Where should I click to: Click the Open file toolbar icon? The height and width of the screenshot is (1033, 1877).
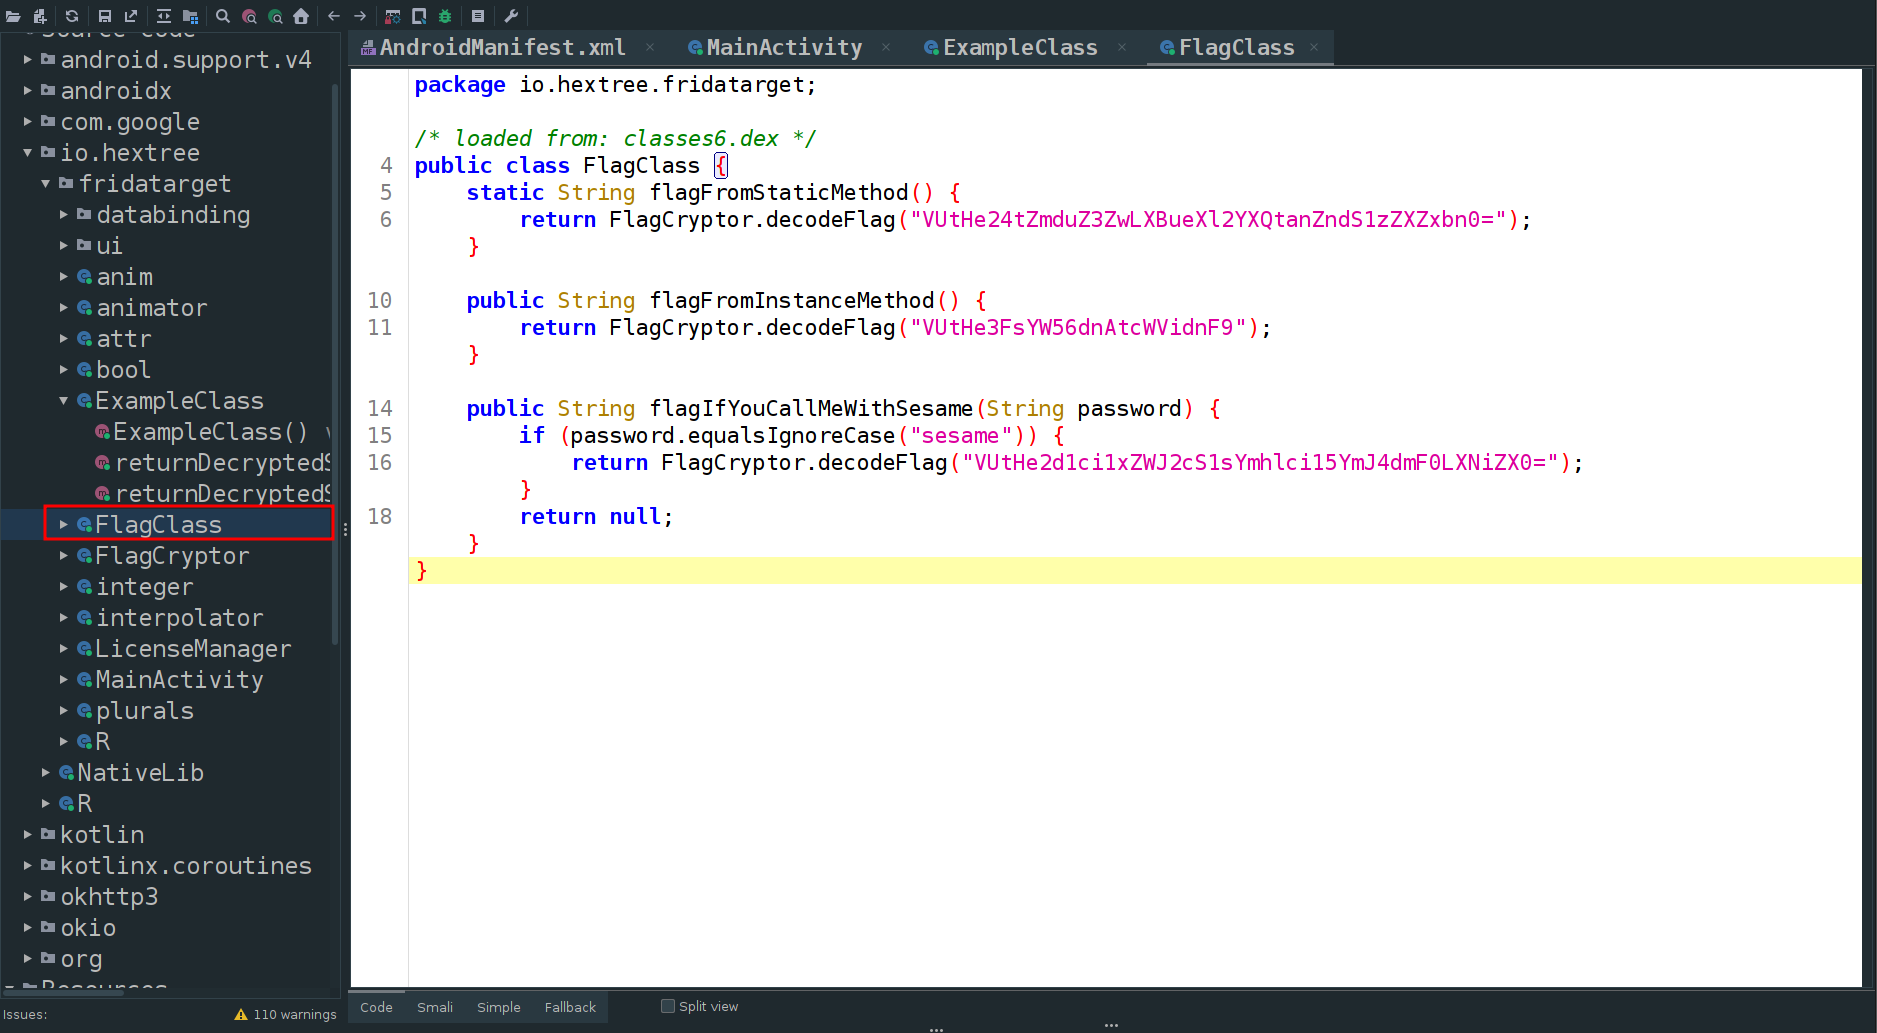tap(13, 16)
